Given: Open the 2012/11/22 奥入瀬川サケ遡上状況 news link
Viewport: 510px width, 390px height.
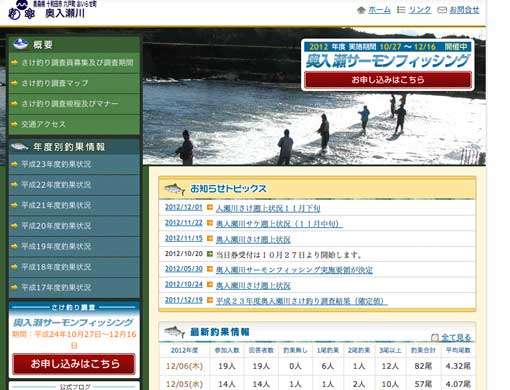Looking at the screenshot, I should tap(279, 224).
